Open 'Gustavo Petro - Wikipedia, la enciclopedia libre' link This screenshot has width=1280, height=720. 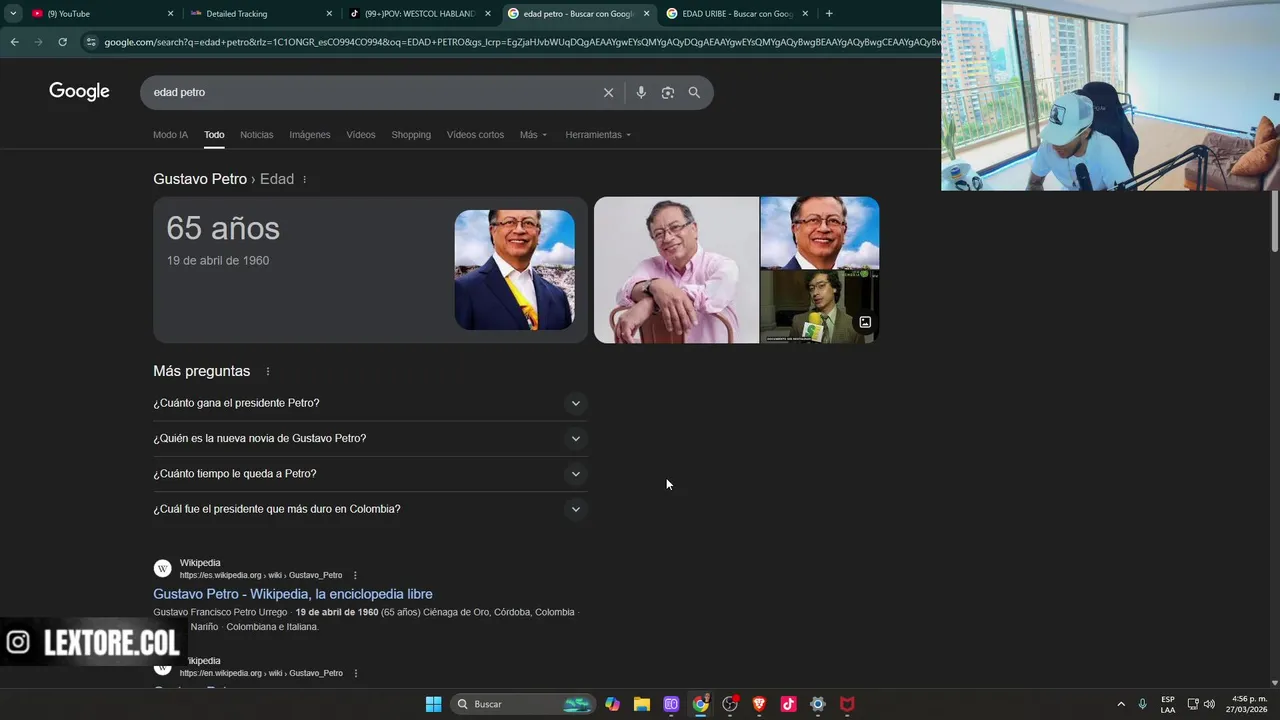tap(293, 594)
